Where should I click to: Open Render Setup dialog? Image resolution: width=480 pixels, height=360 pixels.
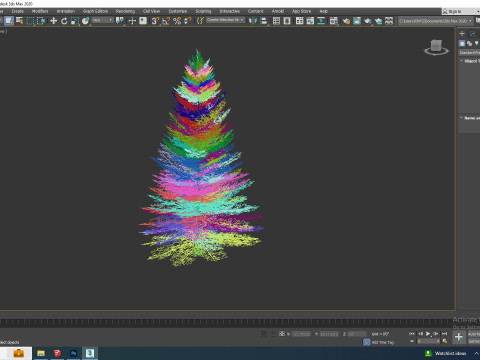tap(346, 21)
